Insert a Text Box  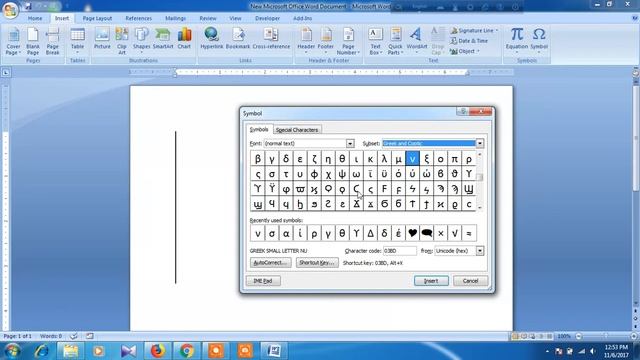[x=376, y=41]
